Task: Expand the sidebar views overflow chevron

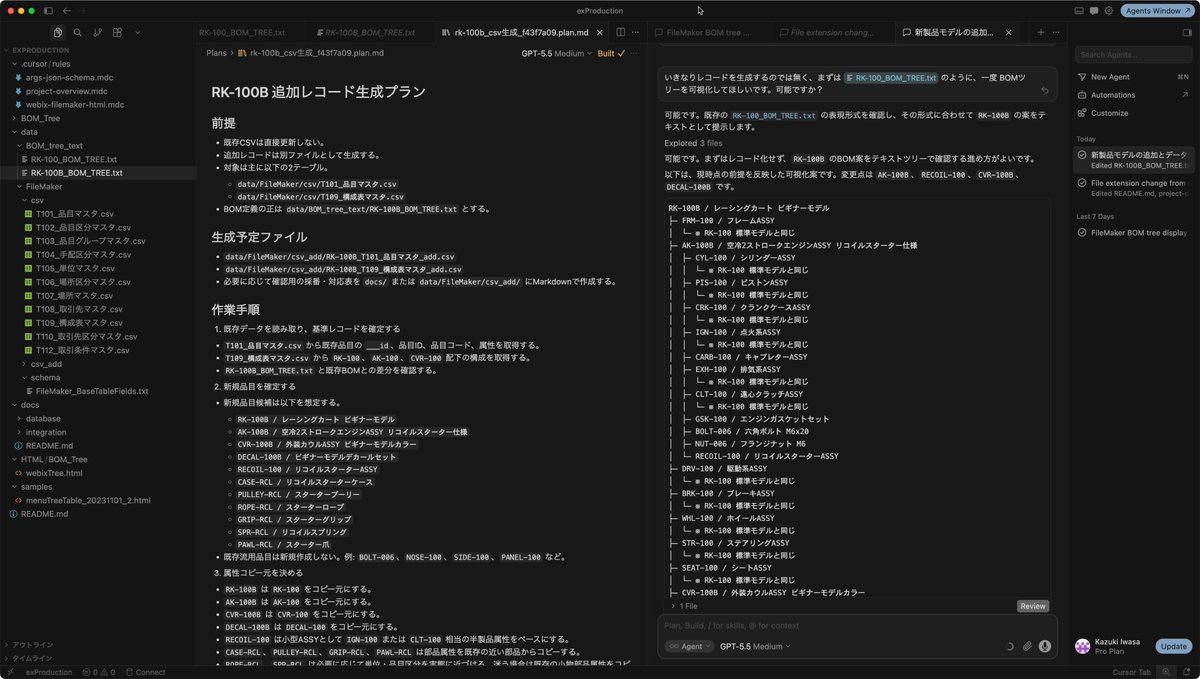Action: pos(136,33)
